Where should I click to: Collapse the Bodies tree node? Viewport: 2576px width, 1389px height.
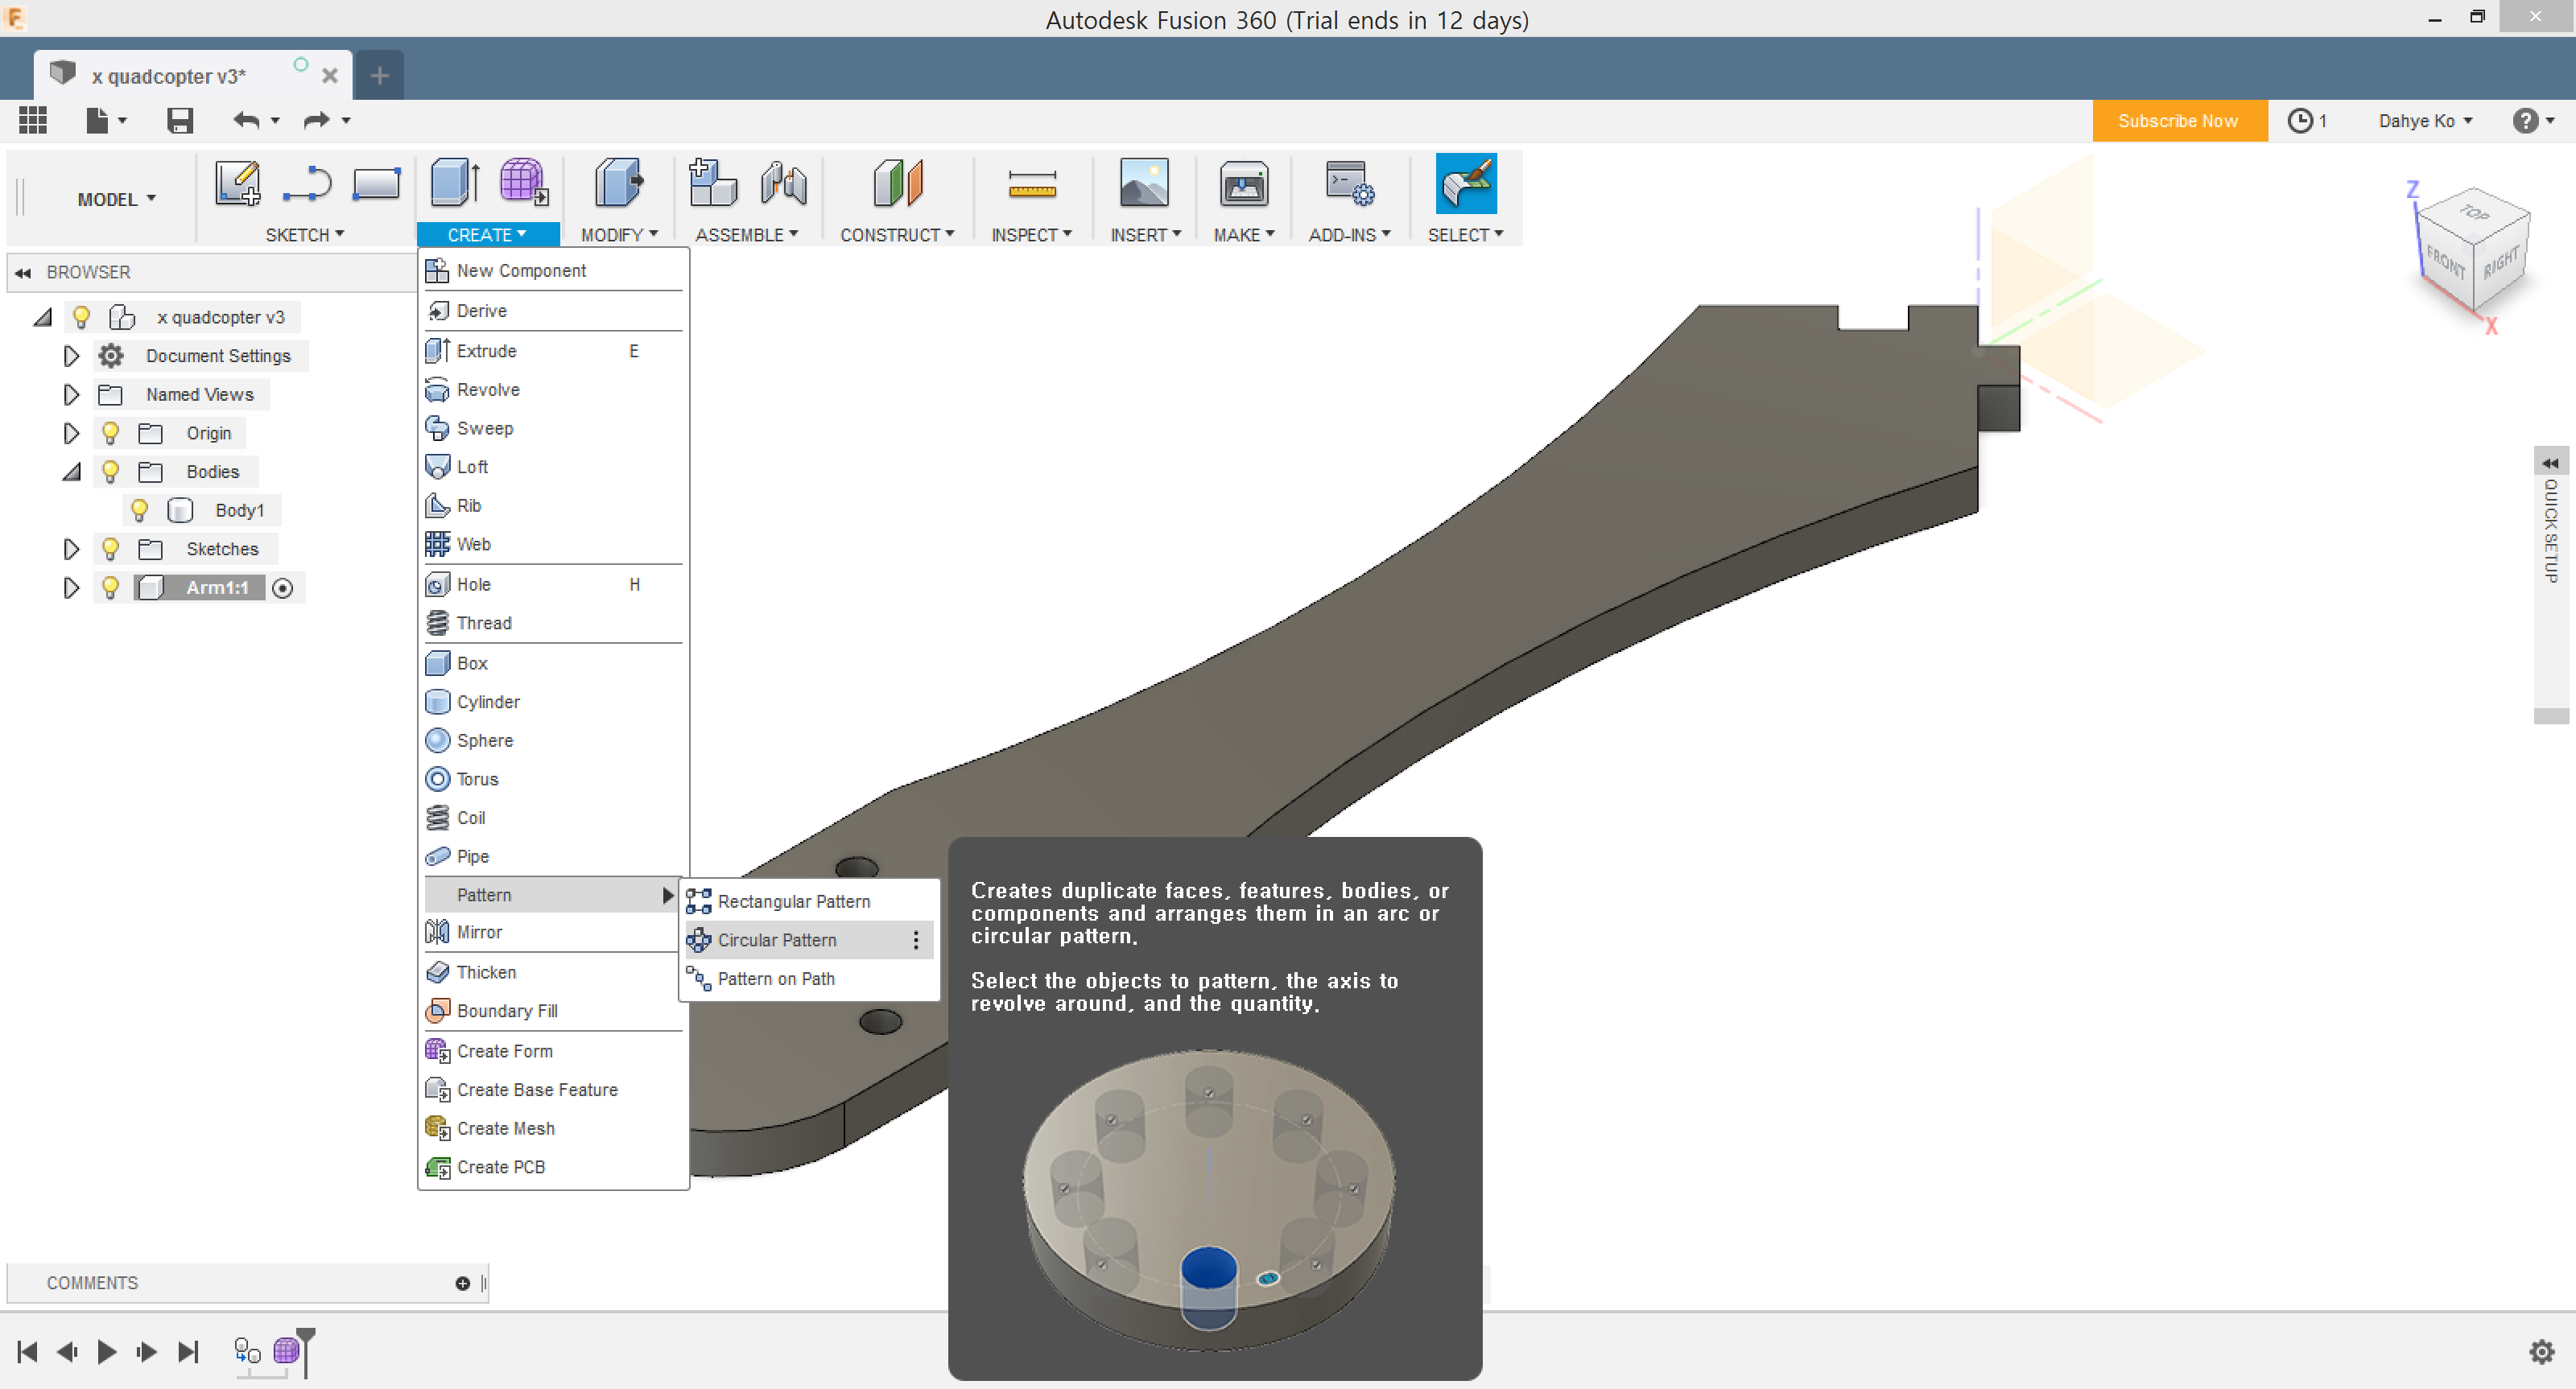pos(71,472)
